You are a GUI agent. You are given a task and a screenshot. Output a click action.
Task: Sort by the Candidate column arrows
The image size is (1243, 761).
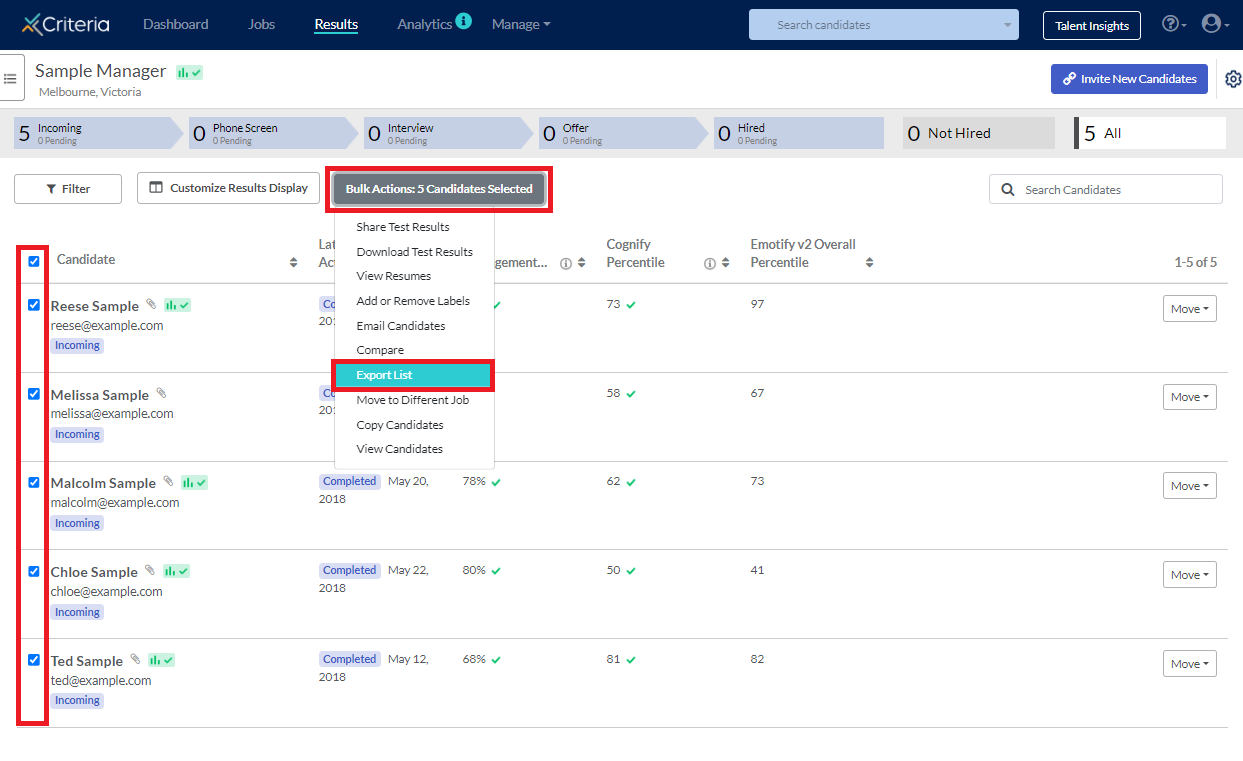point(293,262)
